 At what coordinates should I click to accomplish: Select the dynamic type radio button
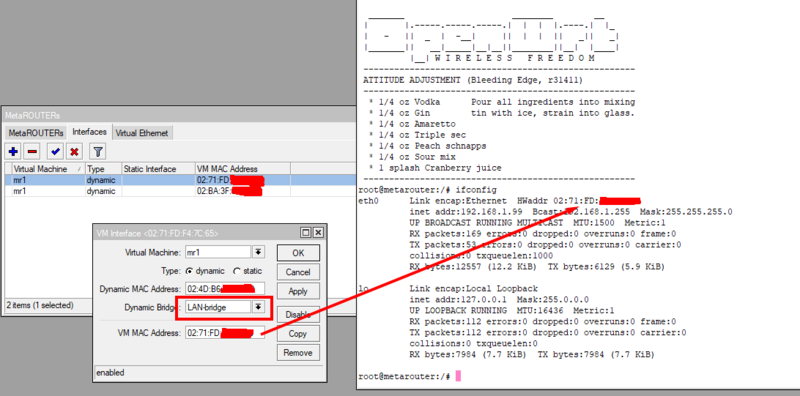189,271
